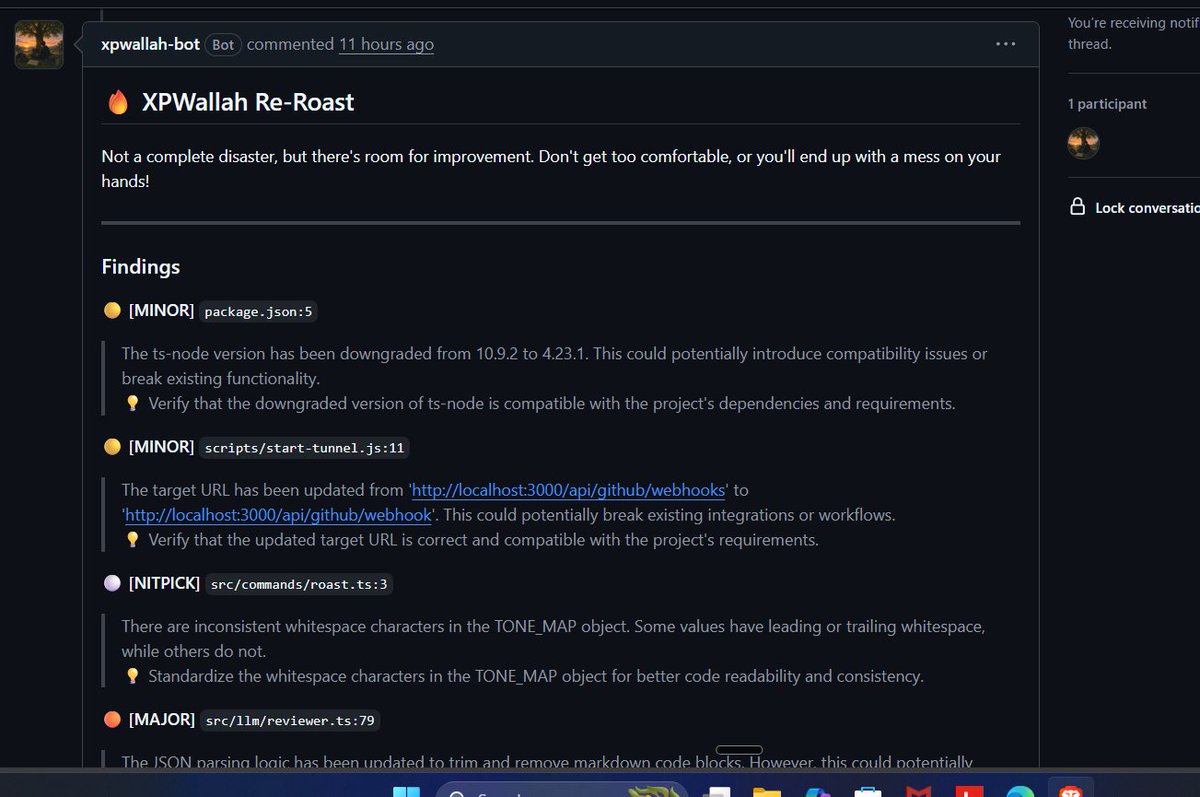
Task: Open the localhost:3000/api/github/webhooks link
Action: click(x=568, y=490)
